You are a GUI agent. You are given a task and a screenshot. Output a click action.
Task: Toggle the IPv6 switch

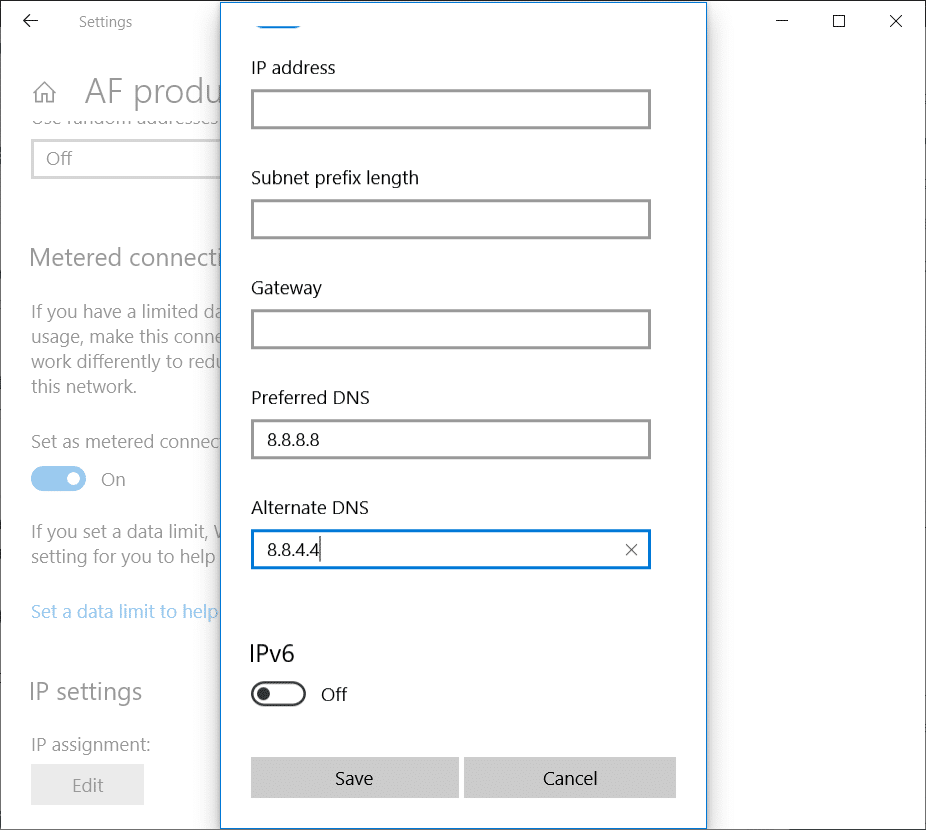click(x=278, y=694)
